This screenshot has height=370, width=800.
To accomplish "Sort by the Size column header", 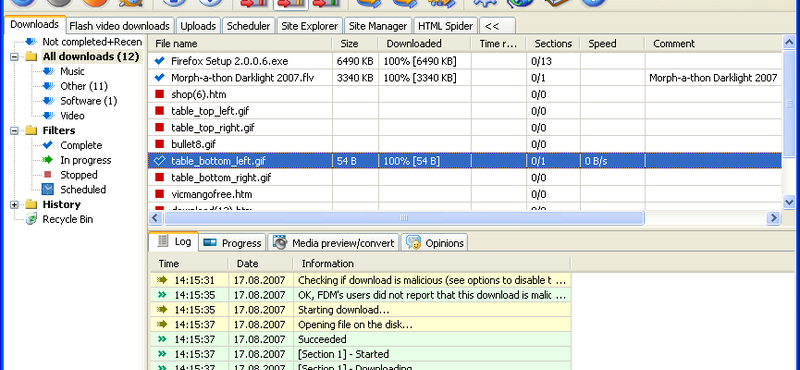I will 355,44.
